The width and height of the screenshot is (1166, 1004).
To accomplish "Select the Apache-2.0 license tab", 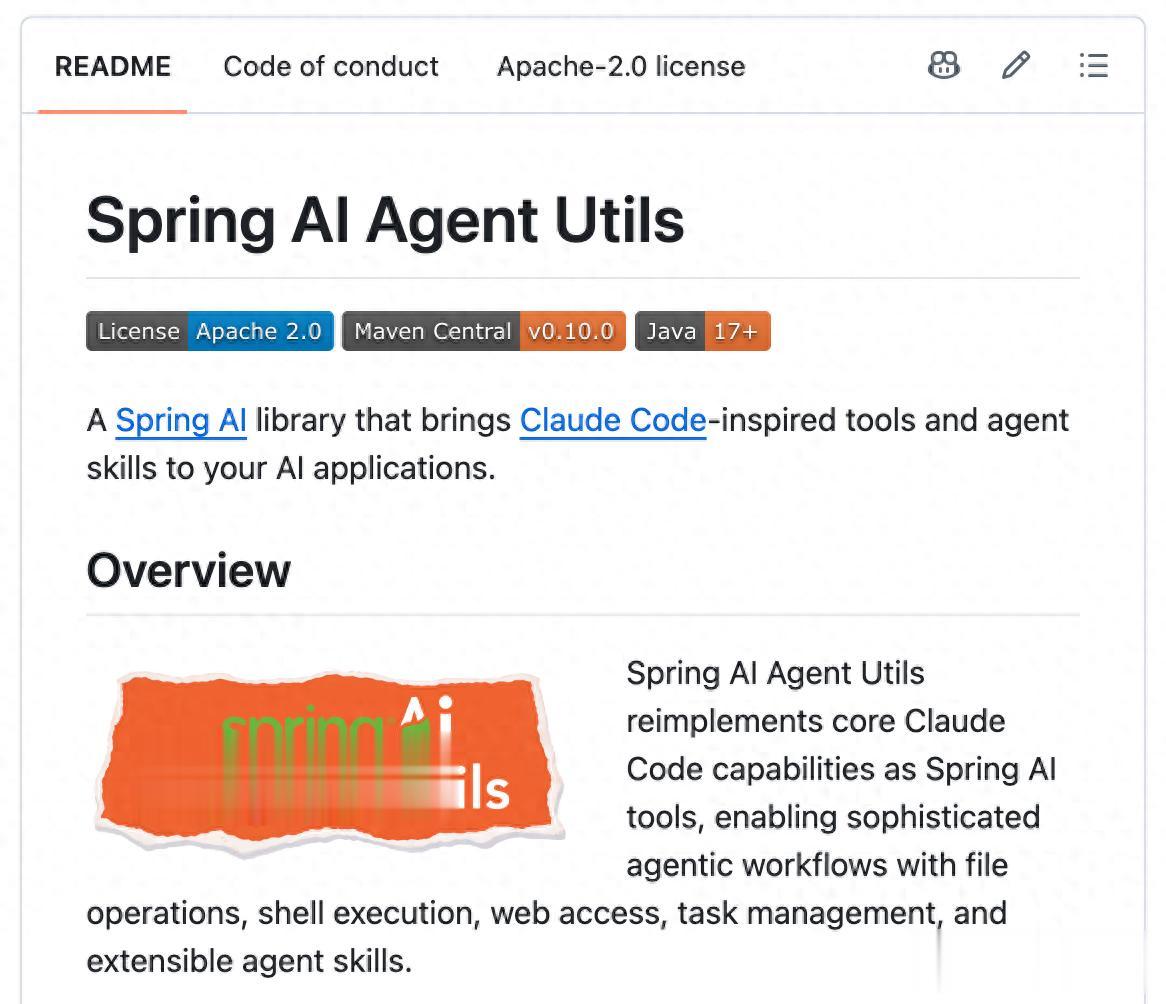I will coord(621,66).
